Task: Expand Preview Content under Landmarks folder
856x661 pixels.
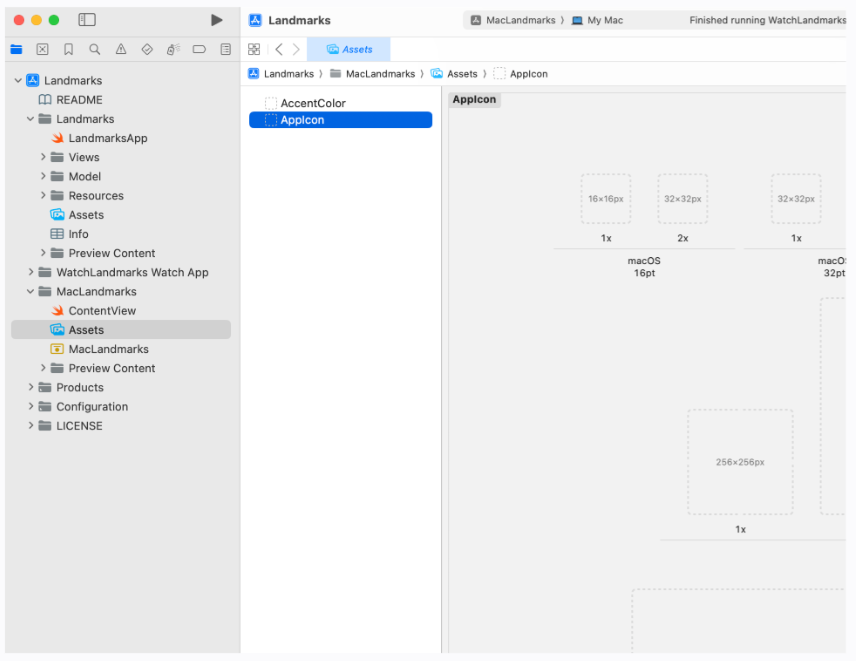Action: coord(43,253)
